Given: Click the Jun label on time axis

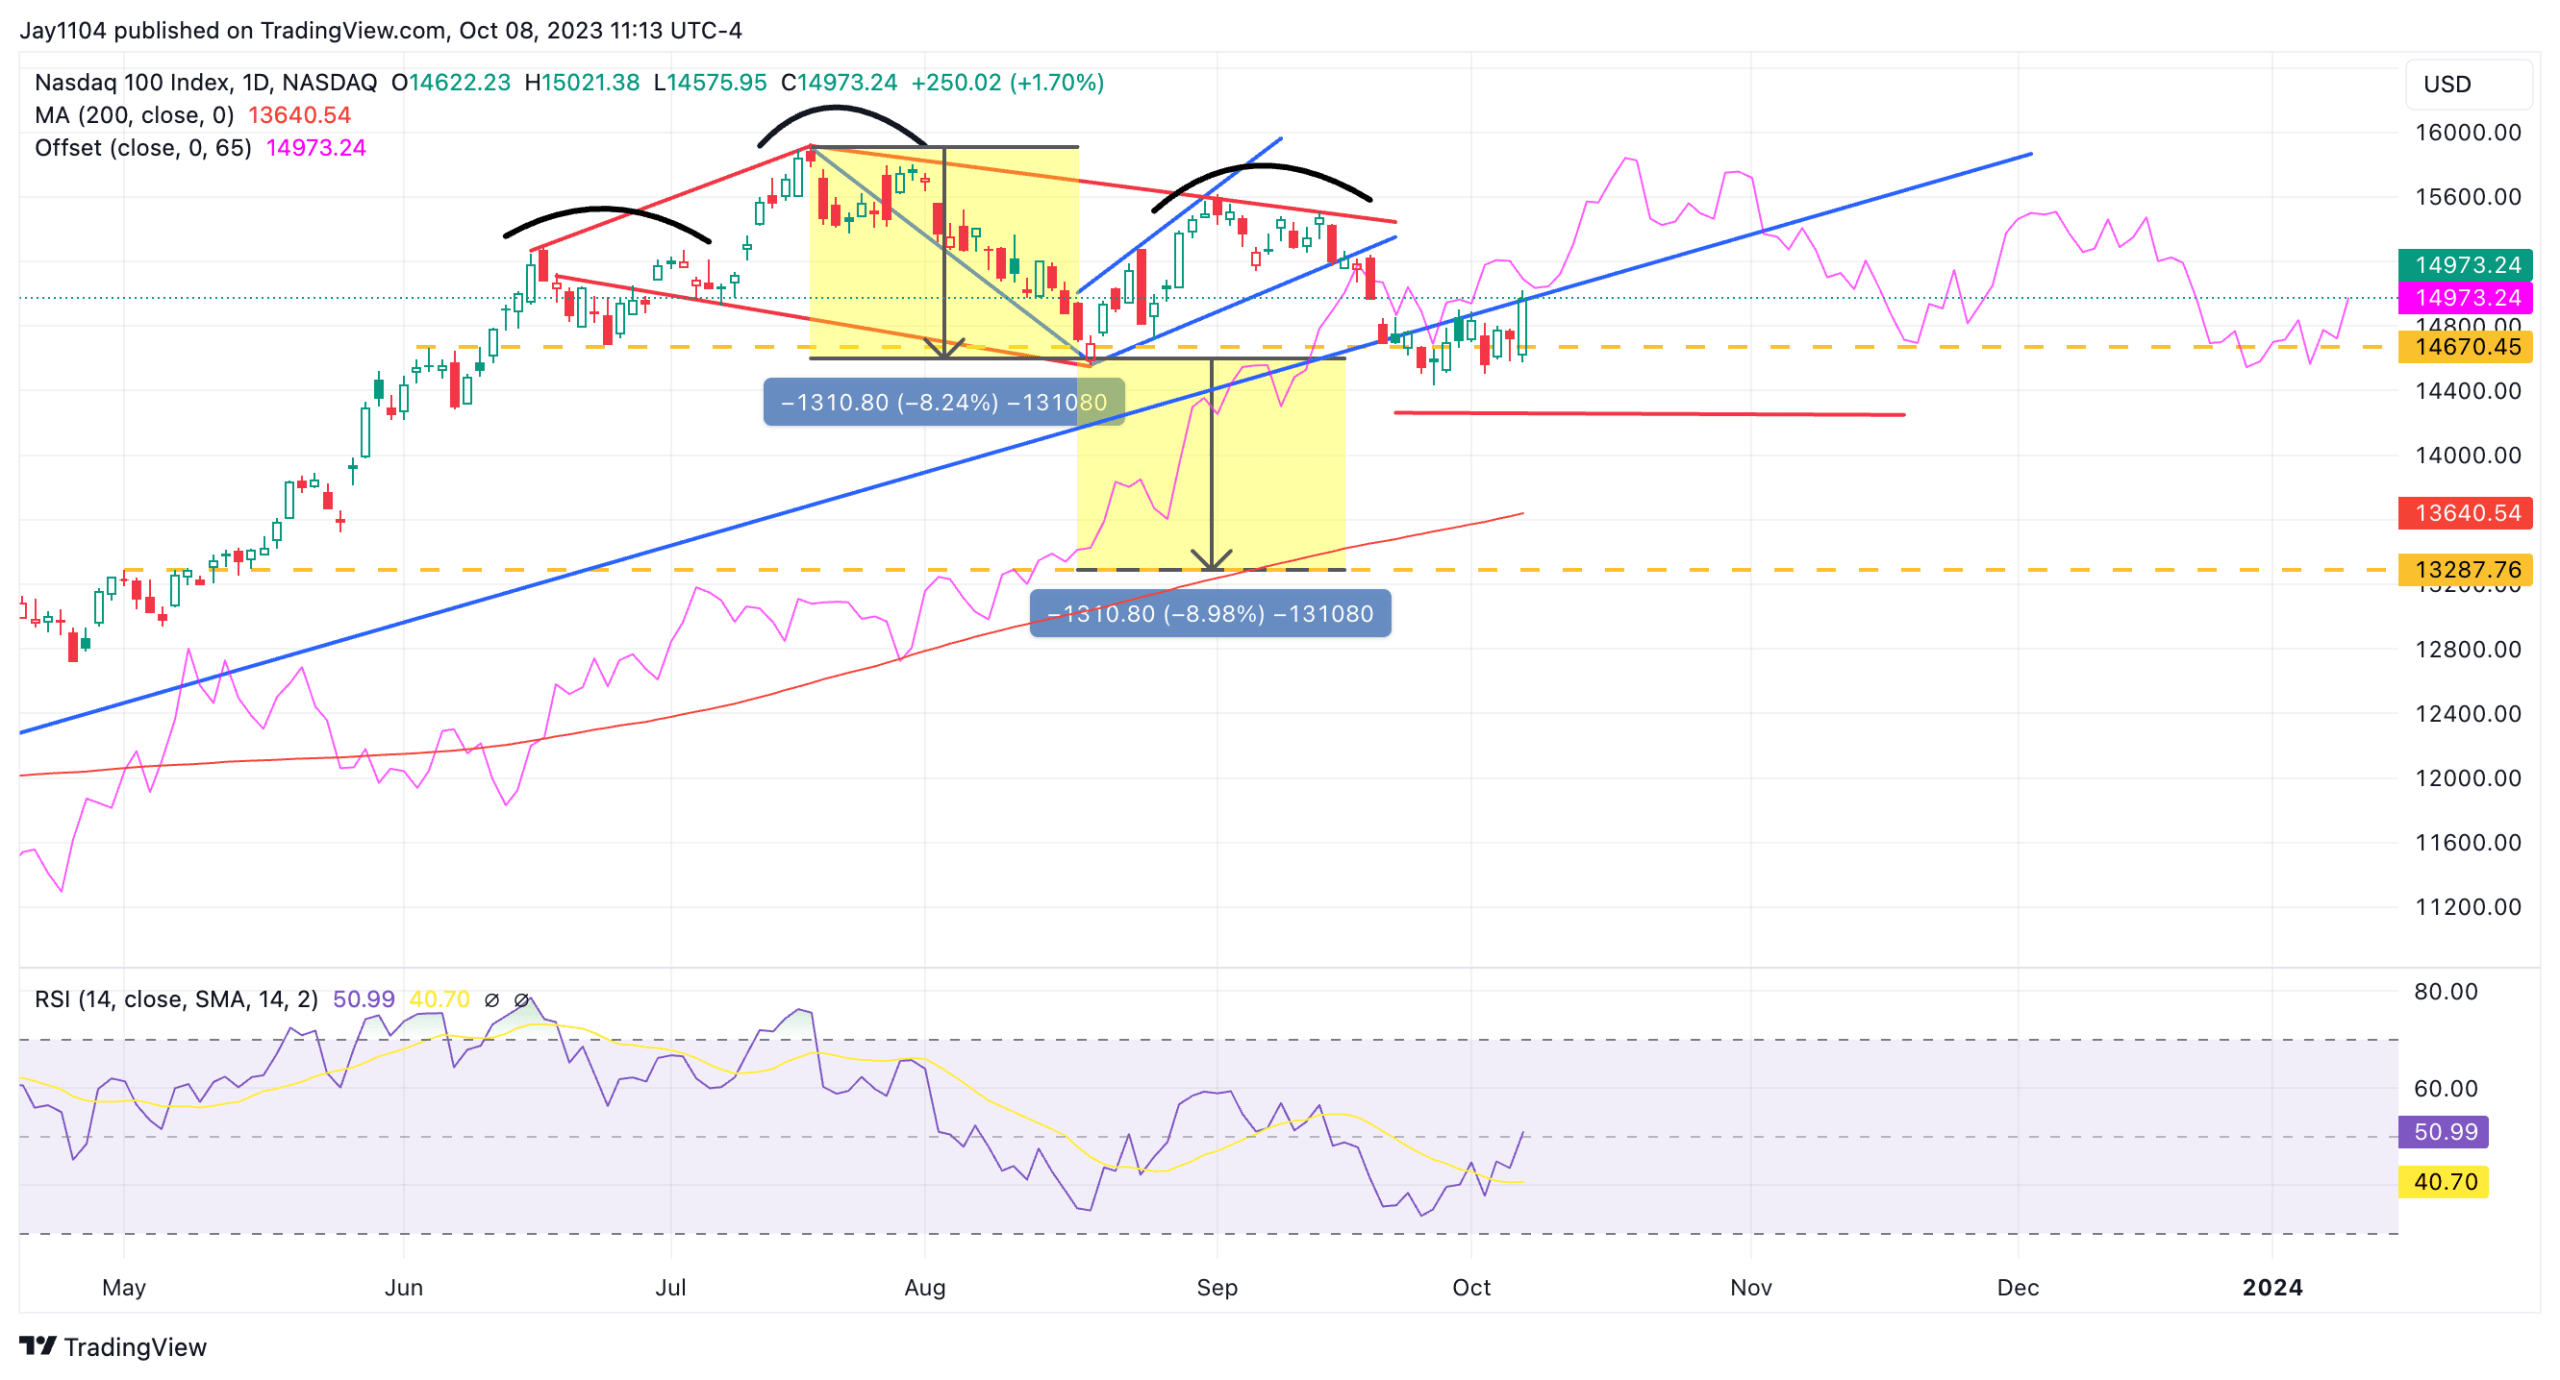Looking at the screenshot, I should pos(403,1287).
